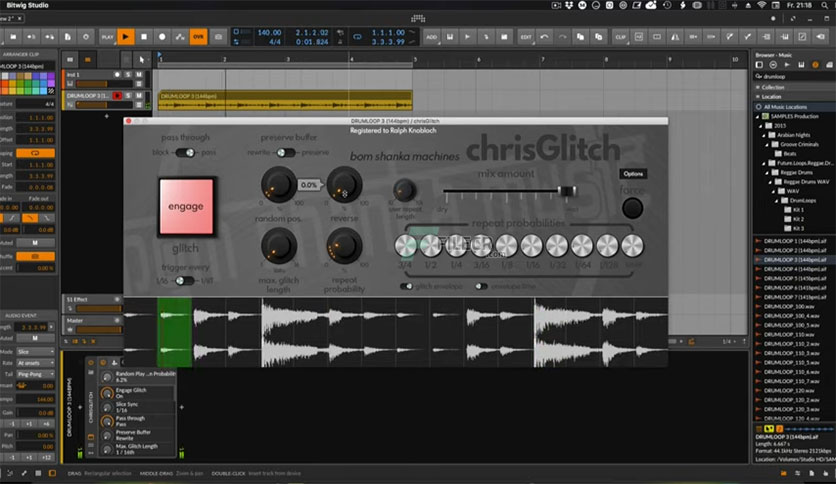The image size is (836, 484).
Task: Start playback with the orange play button
Action: 125,37
